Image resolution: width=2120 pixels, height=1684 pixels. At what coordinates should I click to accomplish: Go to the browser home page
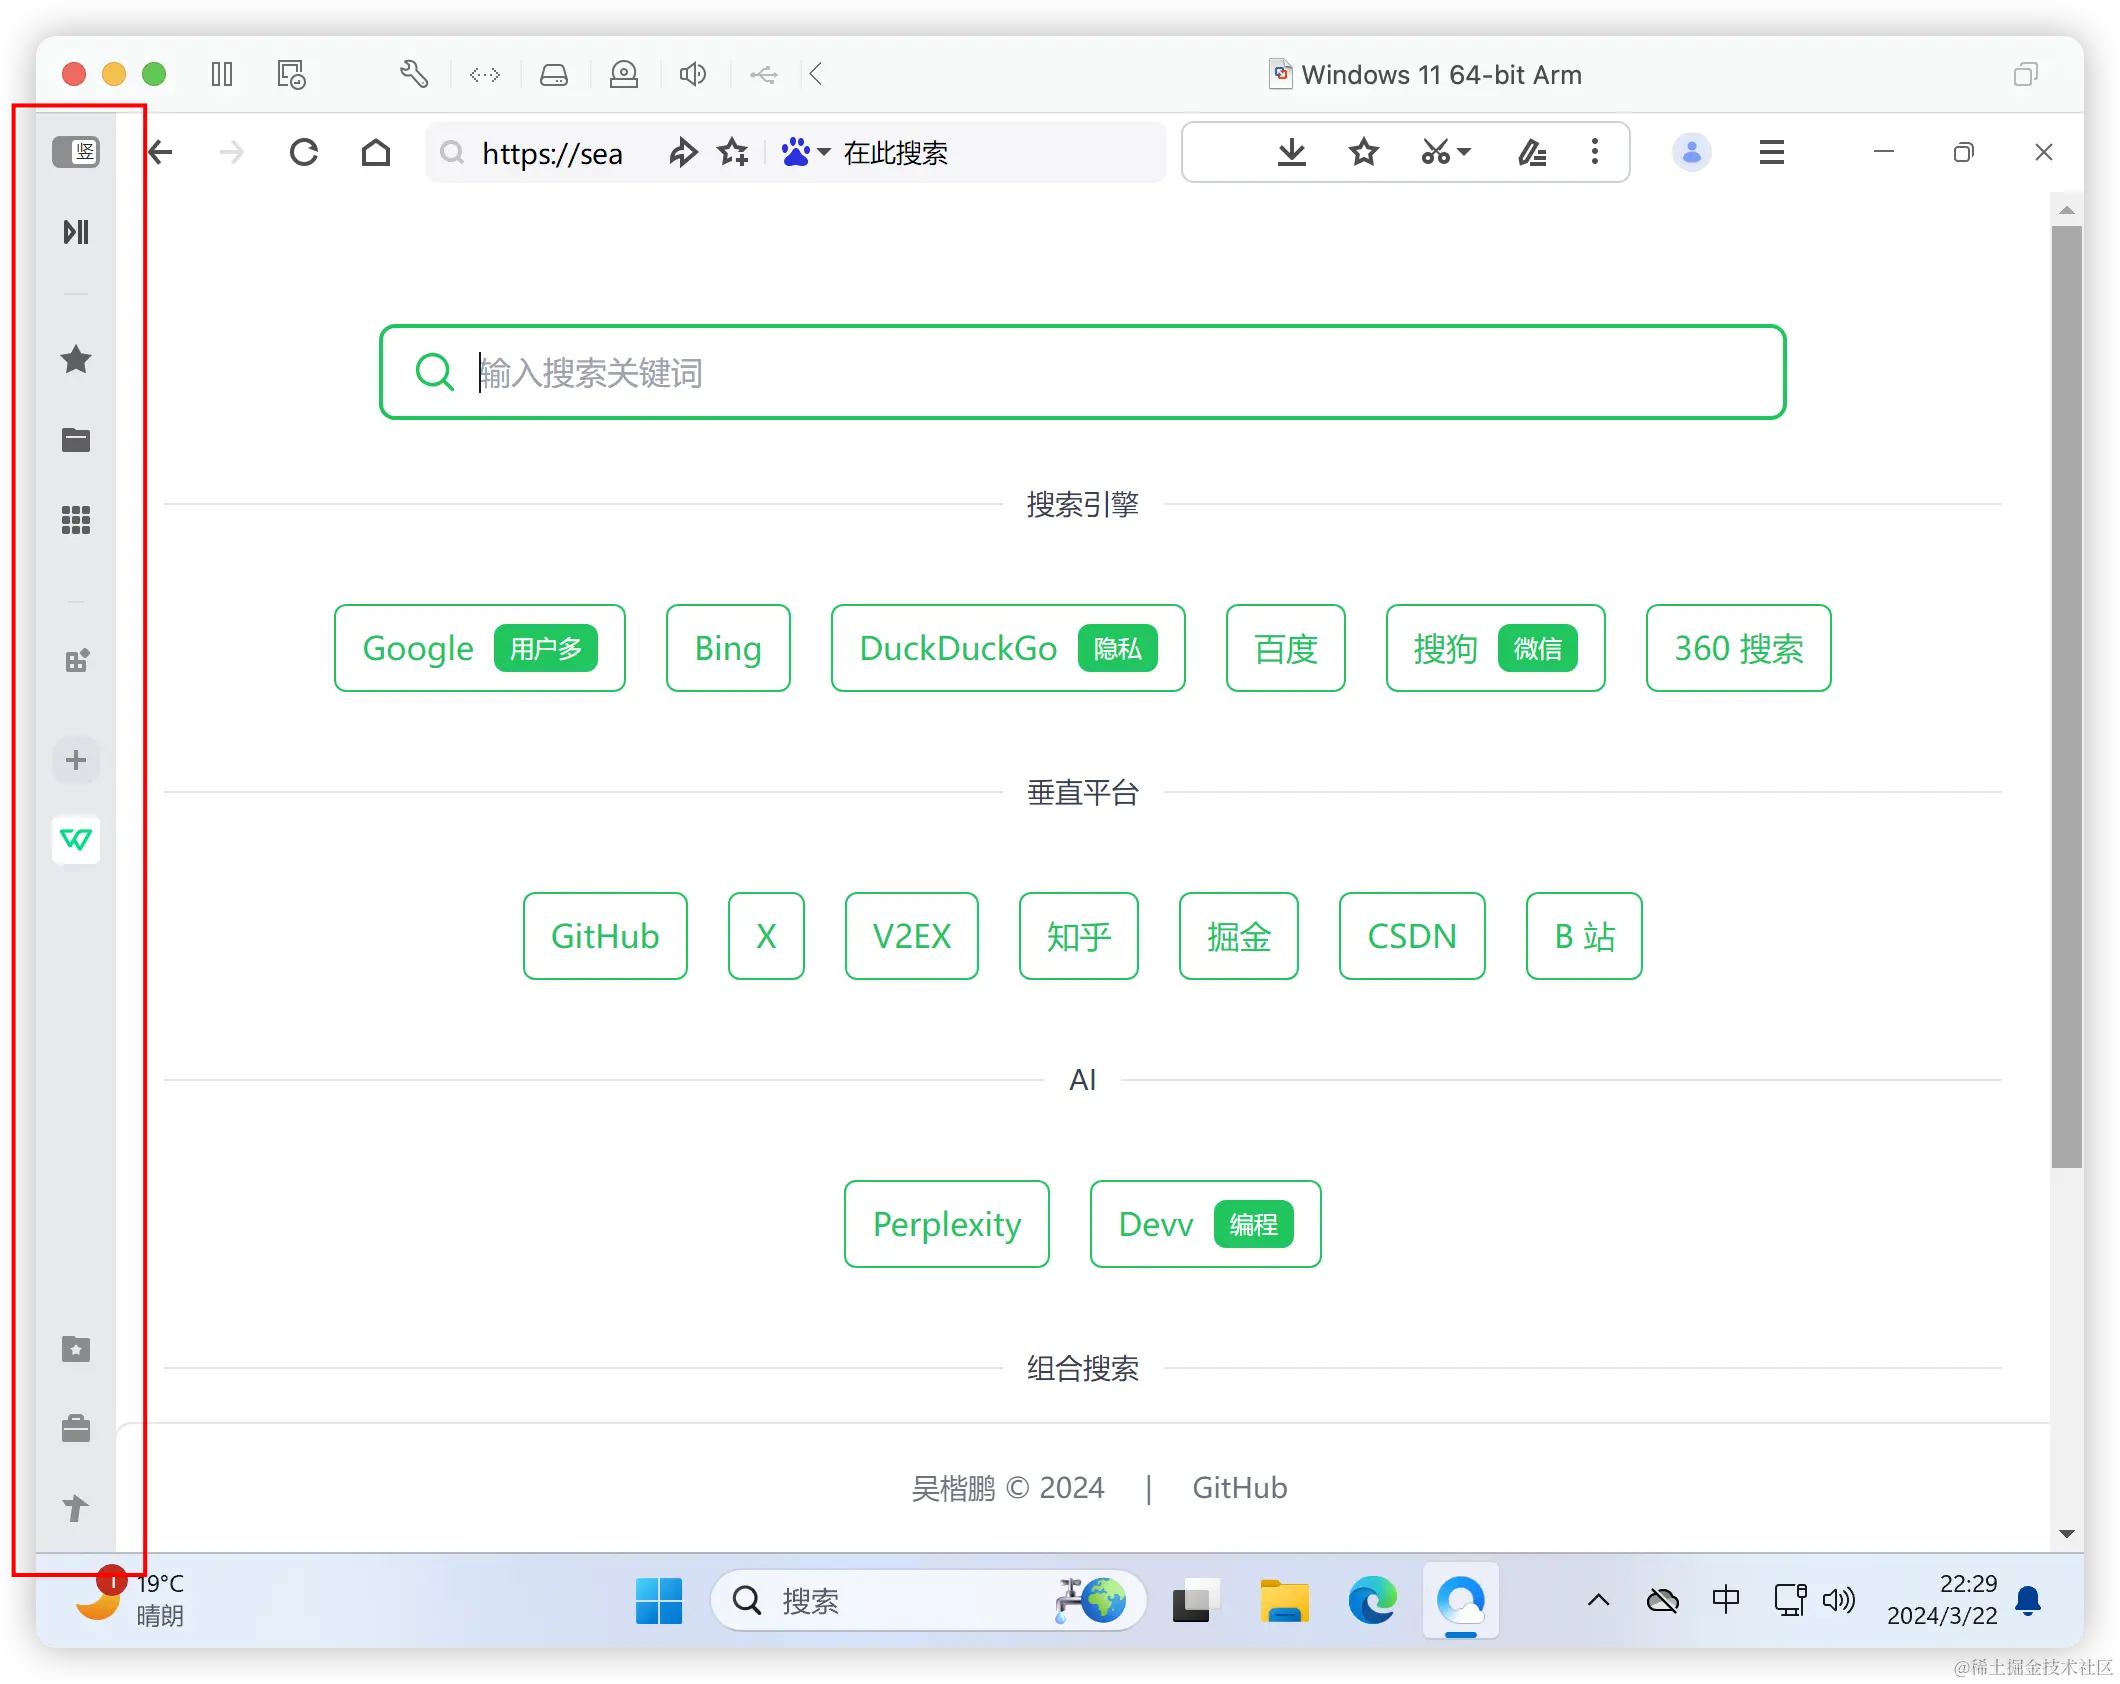[376, 152]
